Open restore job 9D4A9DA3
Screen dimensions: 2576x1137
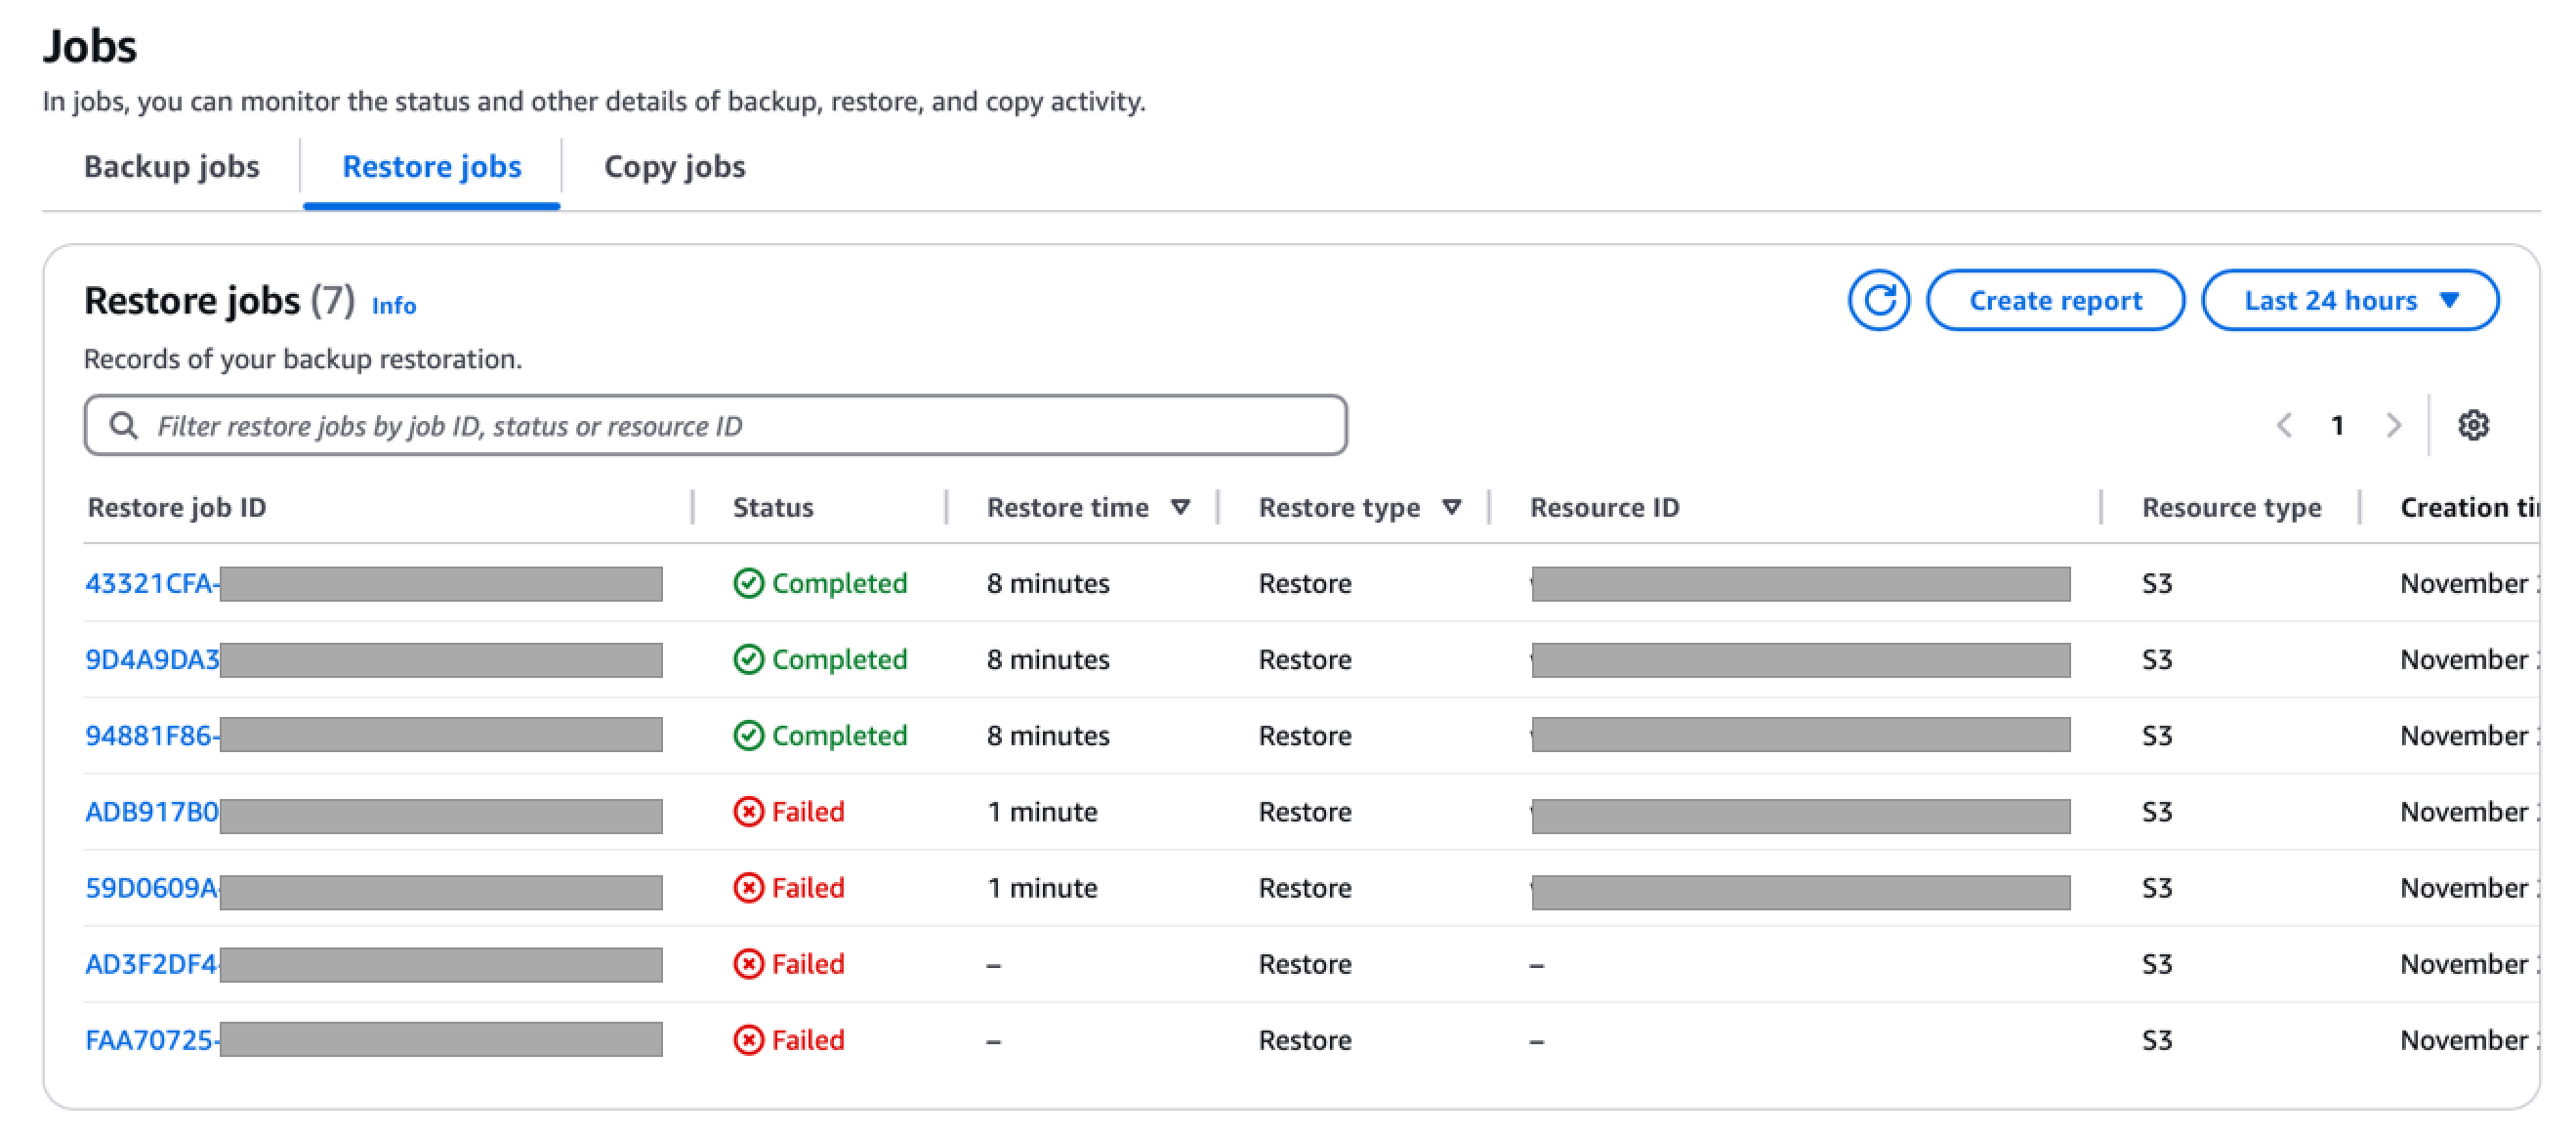coord(152,659)
